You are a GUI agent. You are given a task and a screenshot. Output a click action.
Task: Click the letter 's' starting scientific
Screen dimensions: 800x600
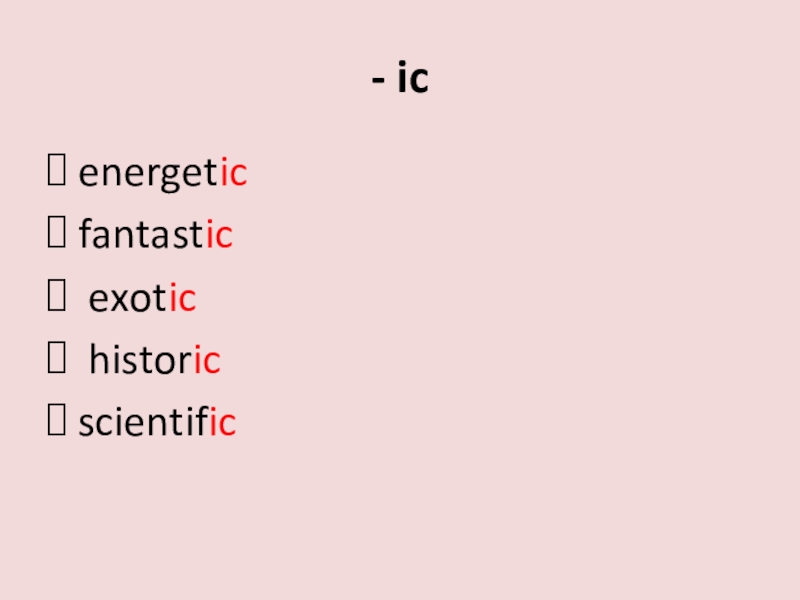[x=86, y=425]
